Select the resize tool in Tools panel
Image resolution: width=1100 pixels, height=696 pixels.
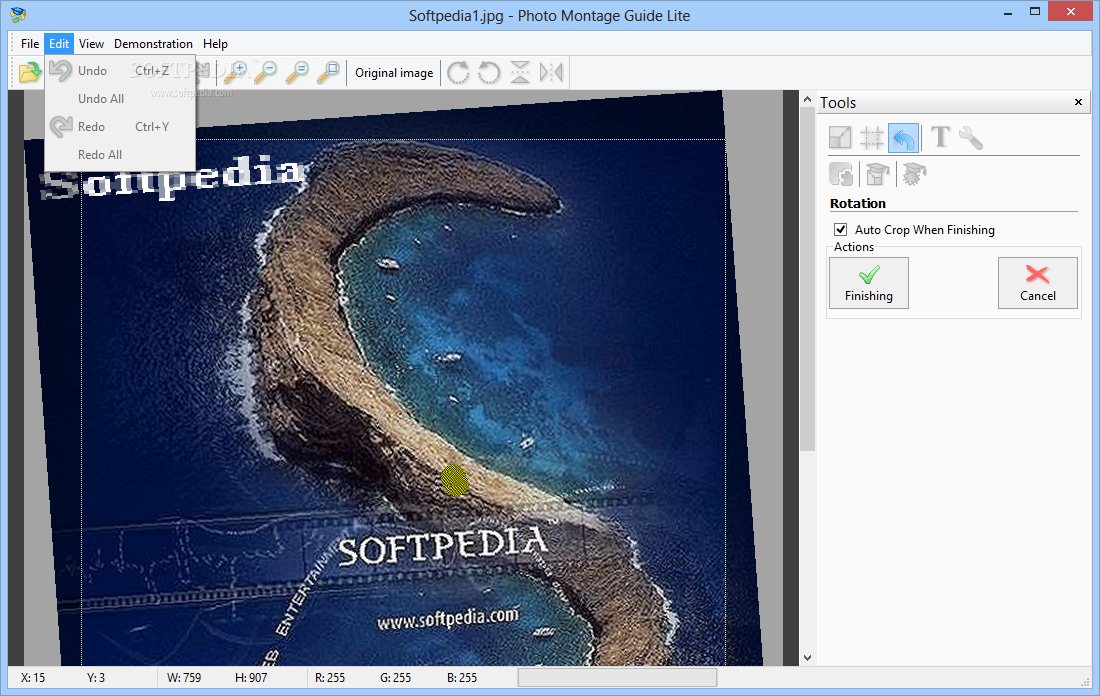click(840, 138)
